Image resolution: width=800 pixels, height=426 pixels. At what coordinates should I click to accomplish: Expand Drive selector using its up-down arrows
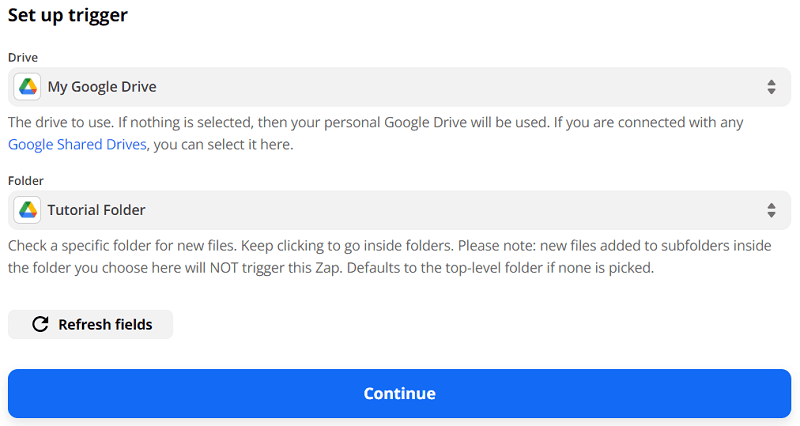(771, 87)
